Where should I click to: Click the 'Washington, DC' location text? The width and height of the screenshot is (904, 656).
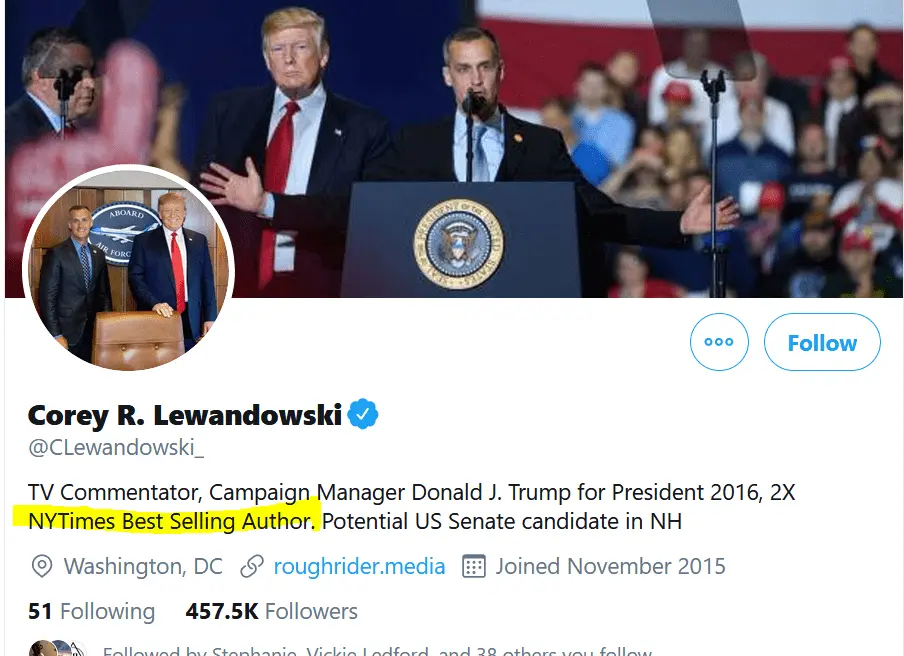click(x=143, y=567)
